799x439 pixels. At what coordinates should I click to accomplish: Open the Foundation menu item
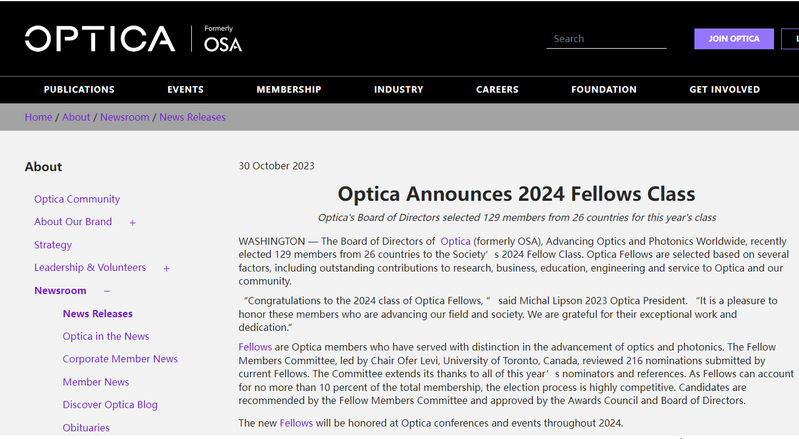click(x=603, y=89)
